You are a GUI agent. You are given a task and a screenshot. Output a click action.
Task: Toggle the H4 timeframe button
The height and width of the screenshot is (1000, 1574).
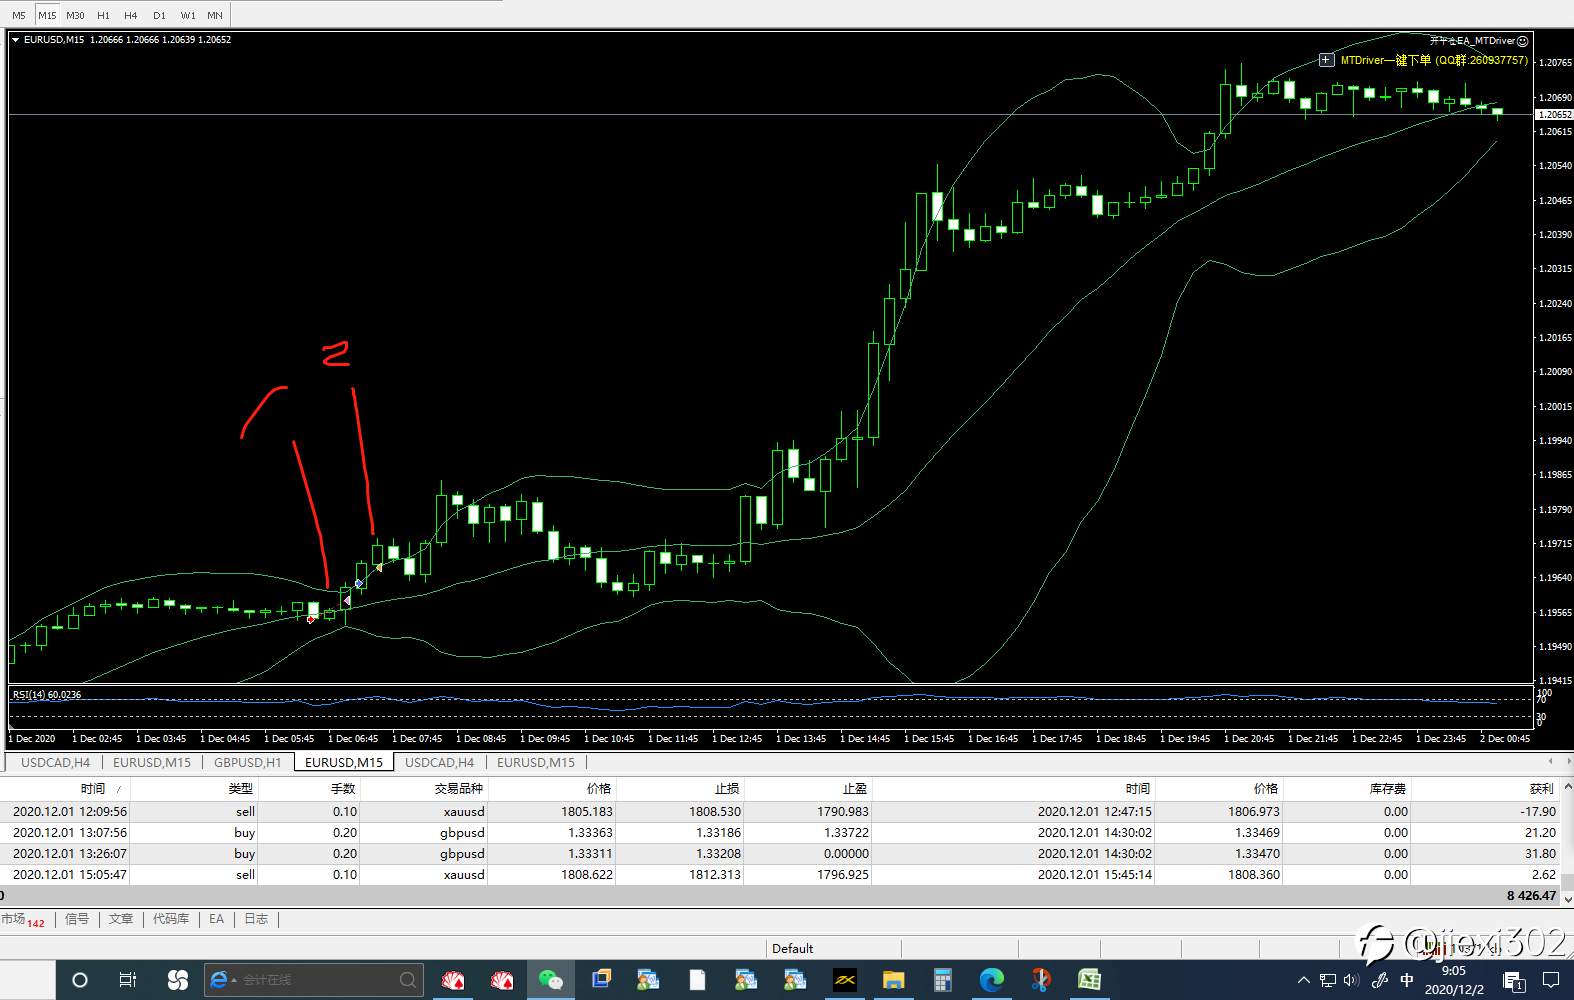[x=131, y=15]
